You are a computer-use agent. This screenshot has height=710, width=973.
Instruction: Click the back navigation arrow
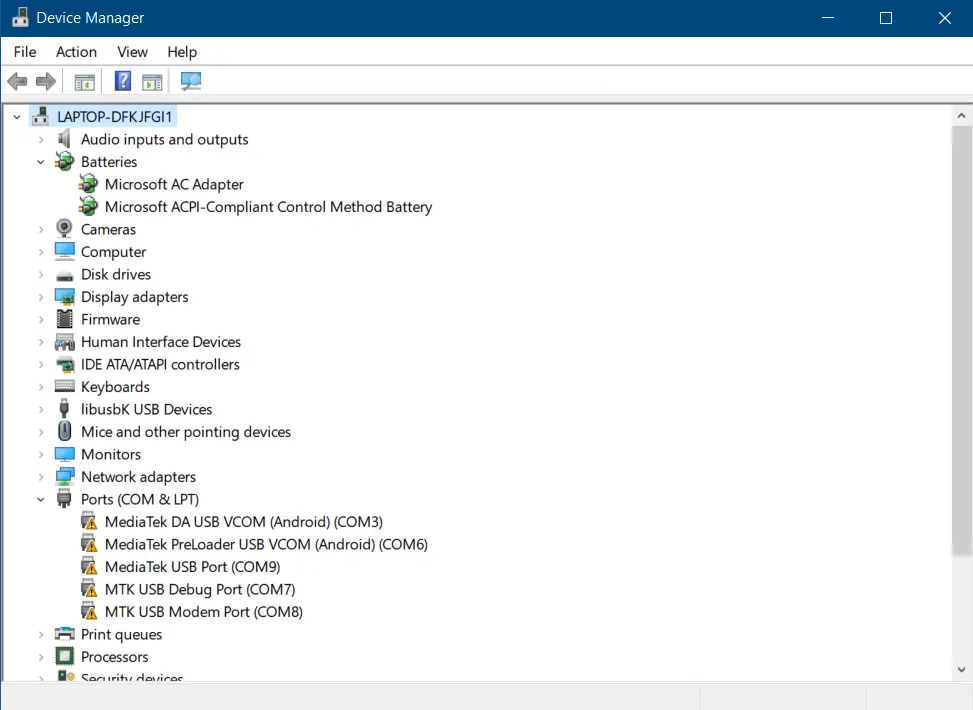click(17, 81)
